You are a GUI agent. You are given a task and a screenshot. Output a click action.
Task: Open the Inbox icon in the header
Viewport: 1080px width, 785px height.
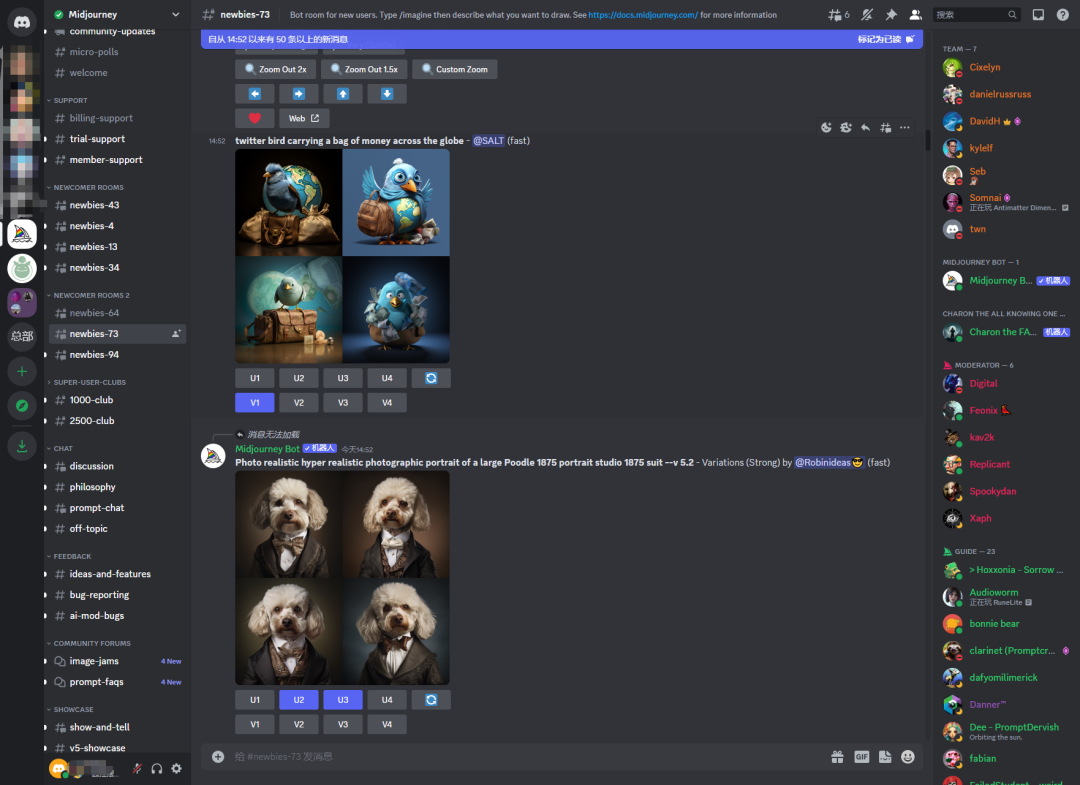[1038, 15]
